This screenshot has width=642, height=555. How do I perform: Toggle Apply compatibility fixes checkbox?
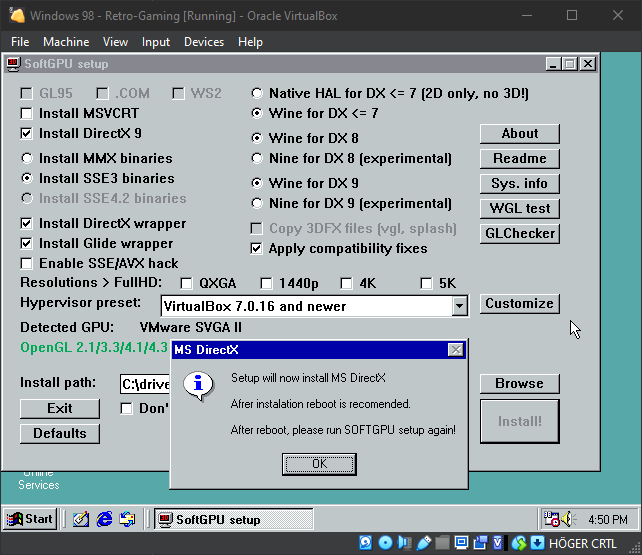click(256, 248)
